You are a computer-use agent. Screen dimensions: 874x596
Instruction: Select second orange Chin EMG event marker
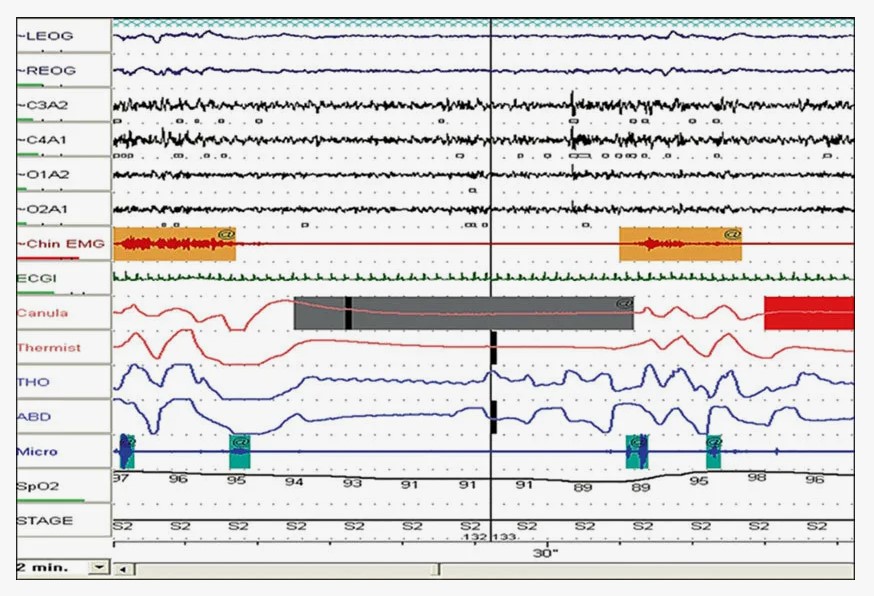click(680, 244)
